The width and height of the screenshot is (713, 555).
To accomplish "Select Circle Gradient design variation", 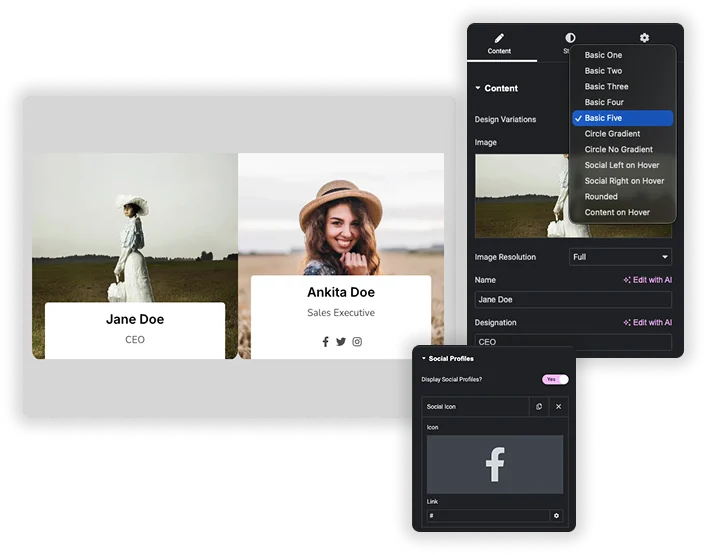I will (612, 134).
